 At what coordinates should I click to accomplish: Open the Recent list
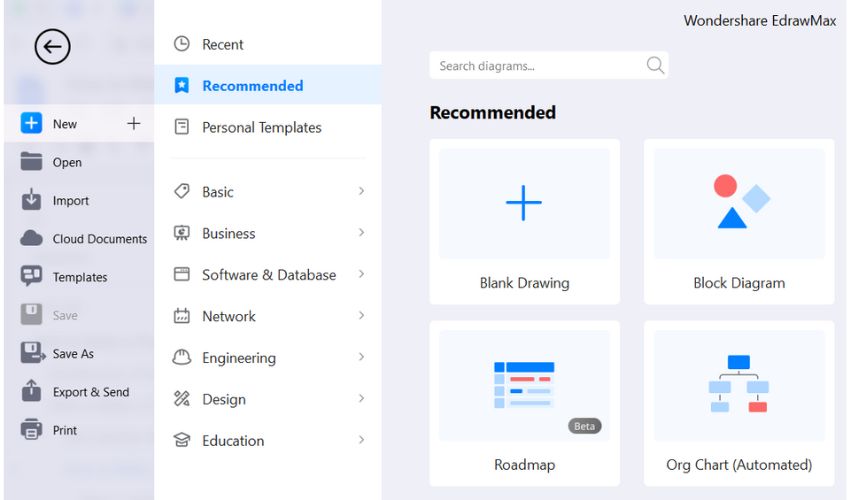(x=222, y=44)
